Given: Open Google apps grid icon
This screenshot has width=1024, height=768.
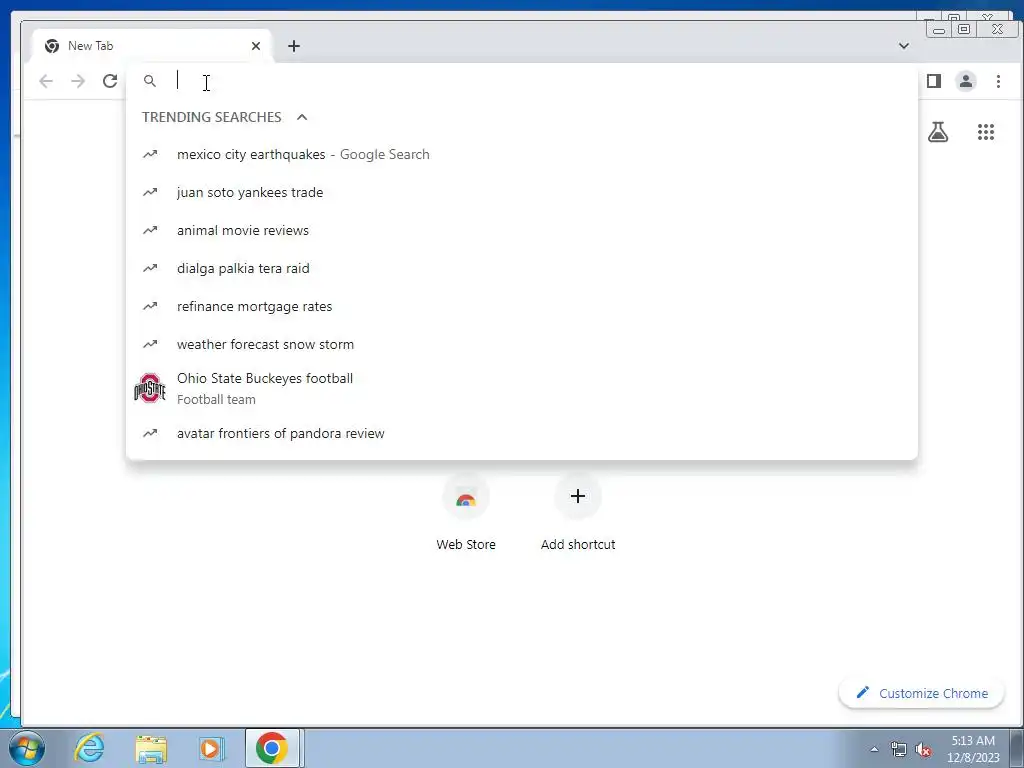Looking at the screenshot, I should (x=985, y=133).
